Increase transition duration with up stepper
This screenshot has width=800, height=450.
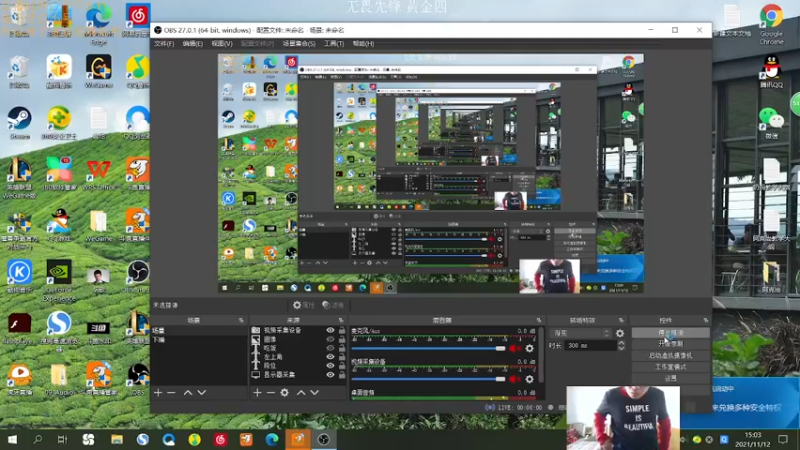point(621,343)
